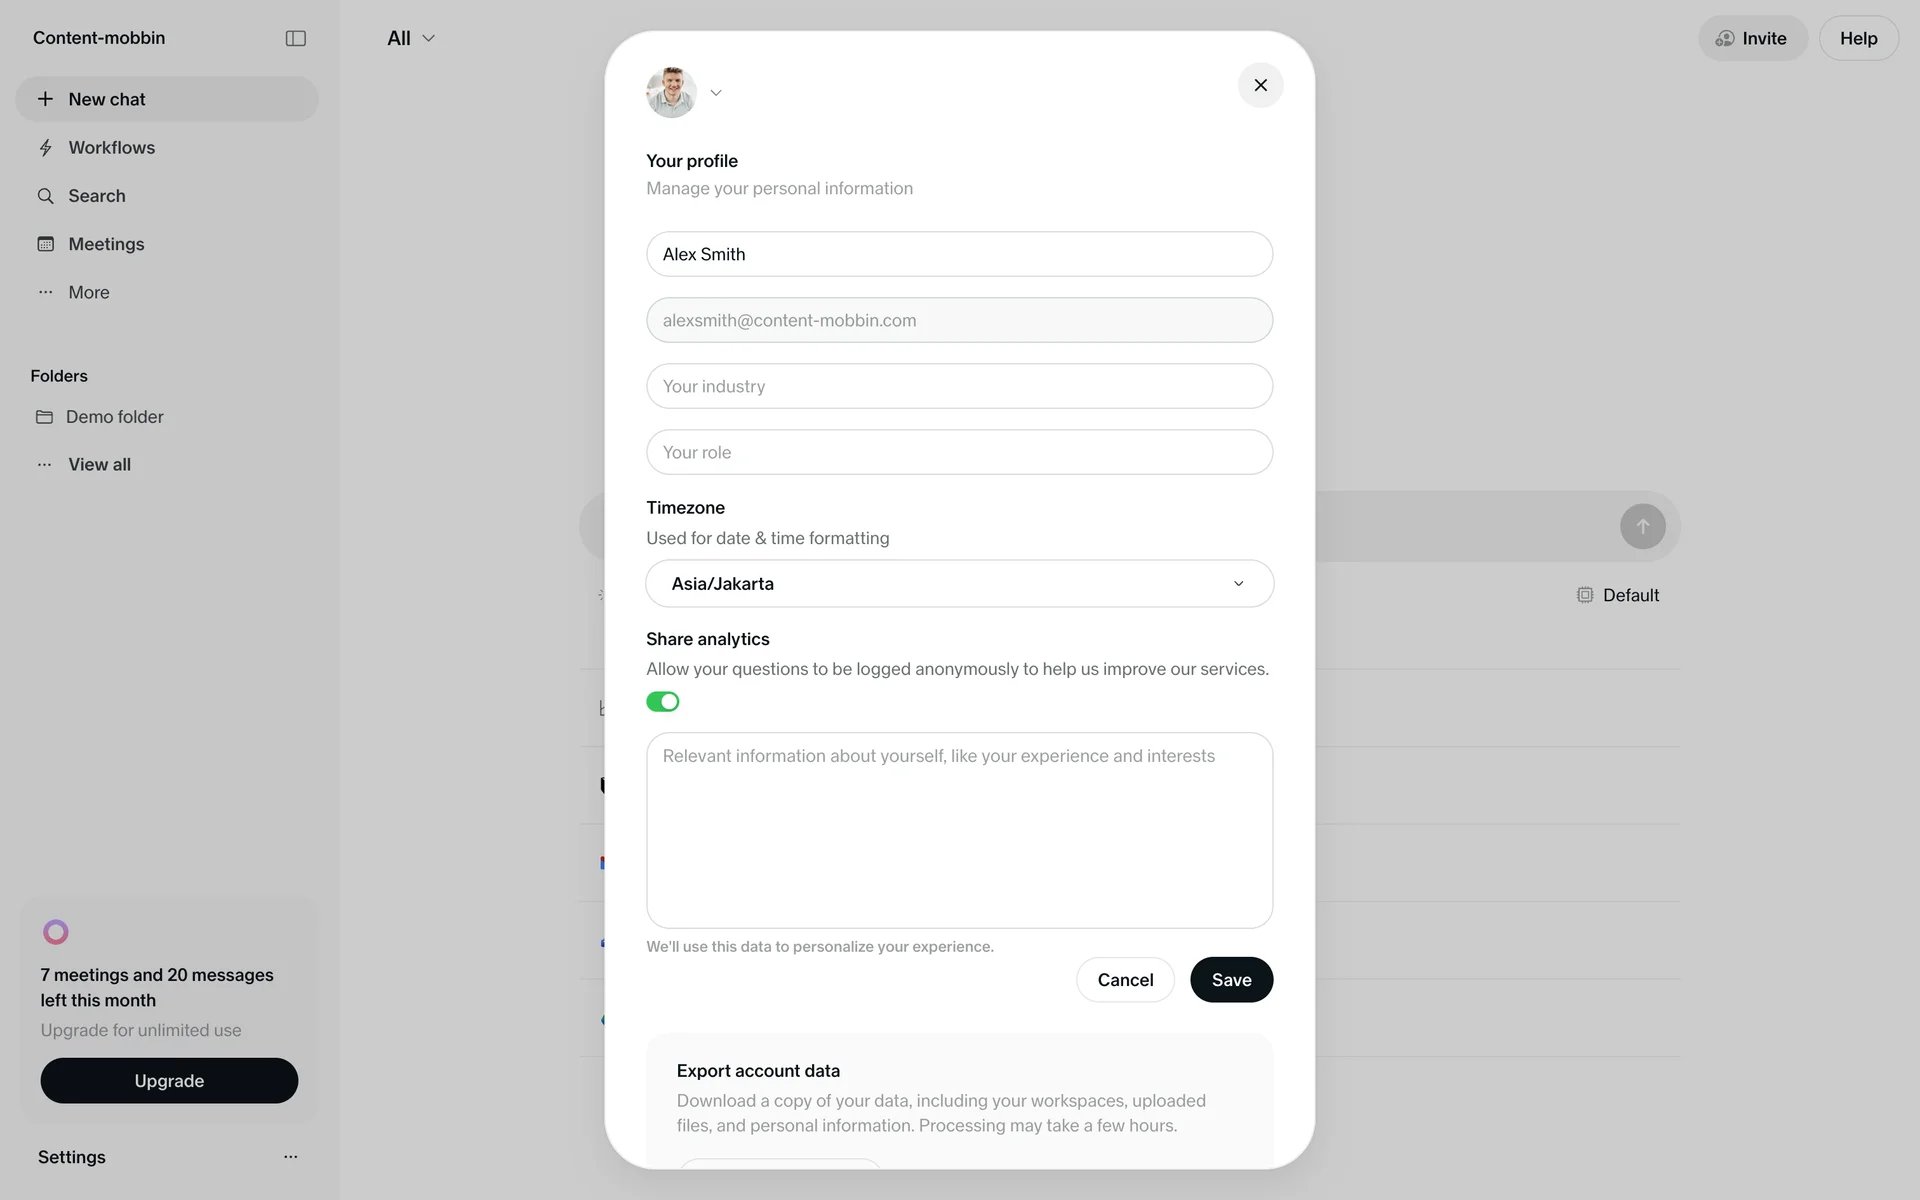Viewport: 1920px width, 1200px height.
Task: Click the Demo folder icon
Action: click(x=44, y=417)
